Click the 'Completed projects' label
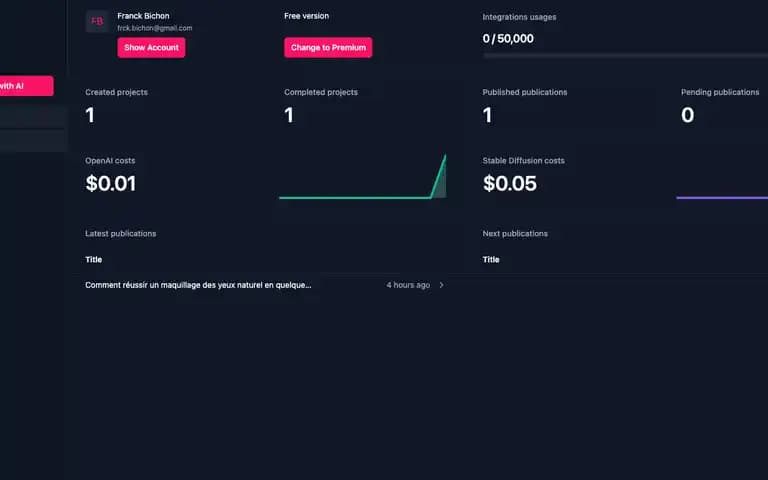This screenshot has height=480, width=768. pyautogui.click(x=321, y=92)
